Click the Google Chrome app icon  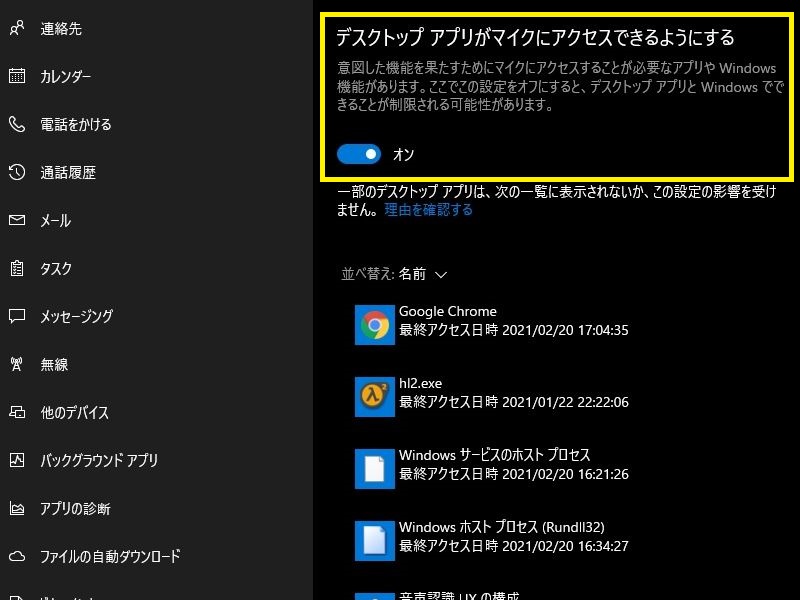tap(374, 324)
